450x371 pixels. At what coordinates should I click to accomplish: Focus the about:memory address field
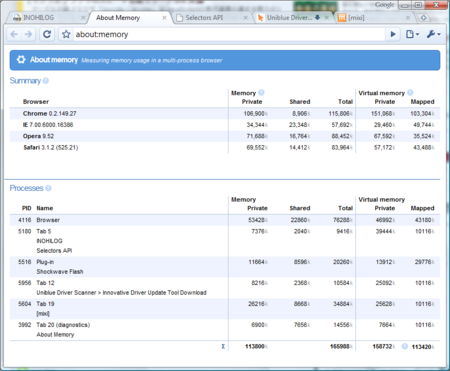[228, 34]
